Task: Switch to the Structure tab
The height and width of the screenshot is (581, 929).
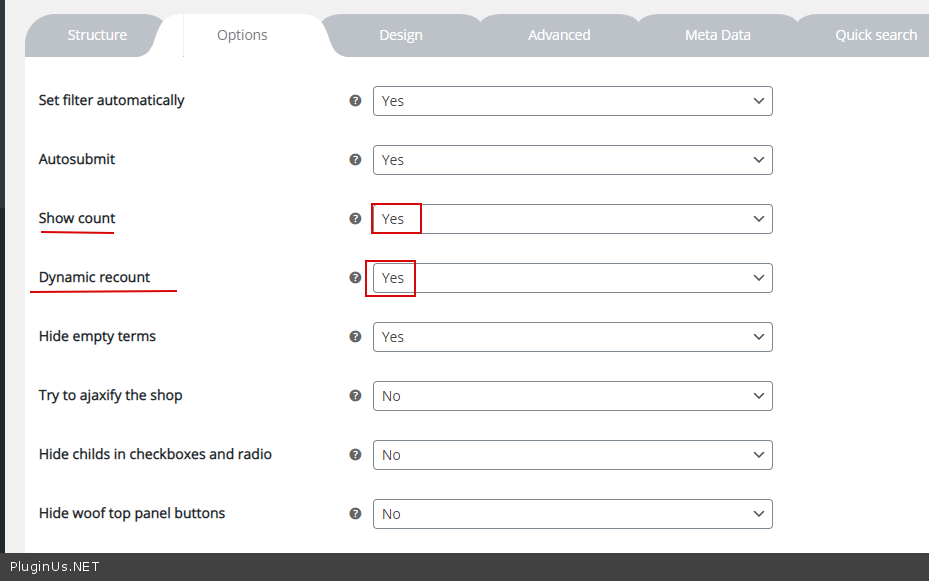Action: pyautogui.click(x=97, y=35)
